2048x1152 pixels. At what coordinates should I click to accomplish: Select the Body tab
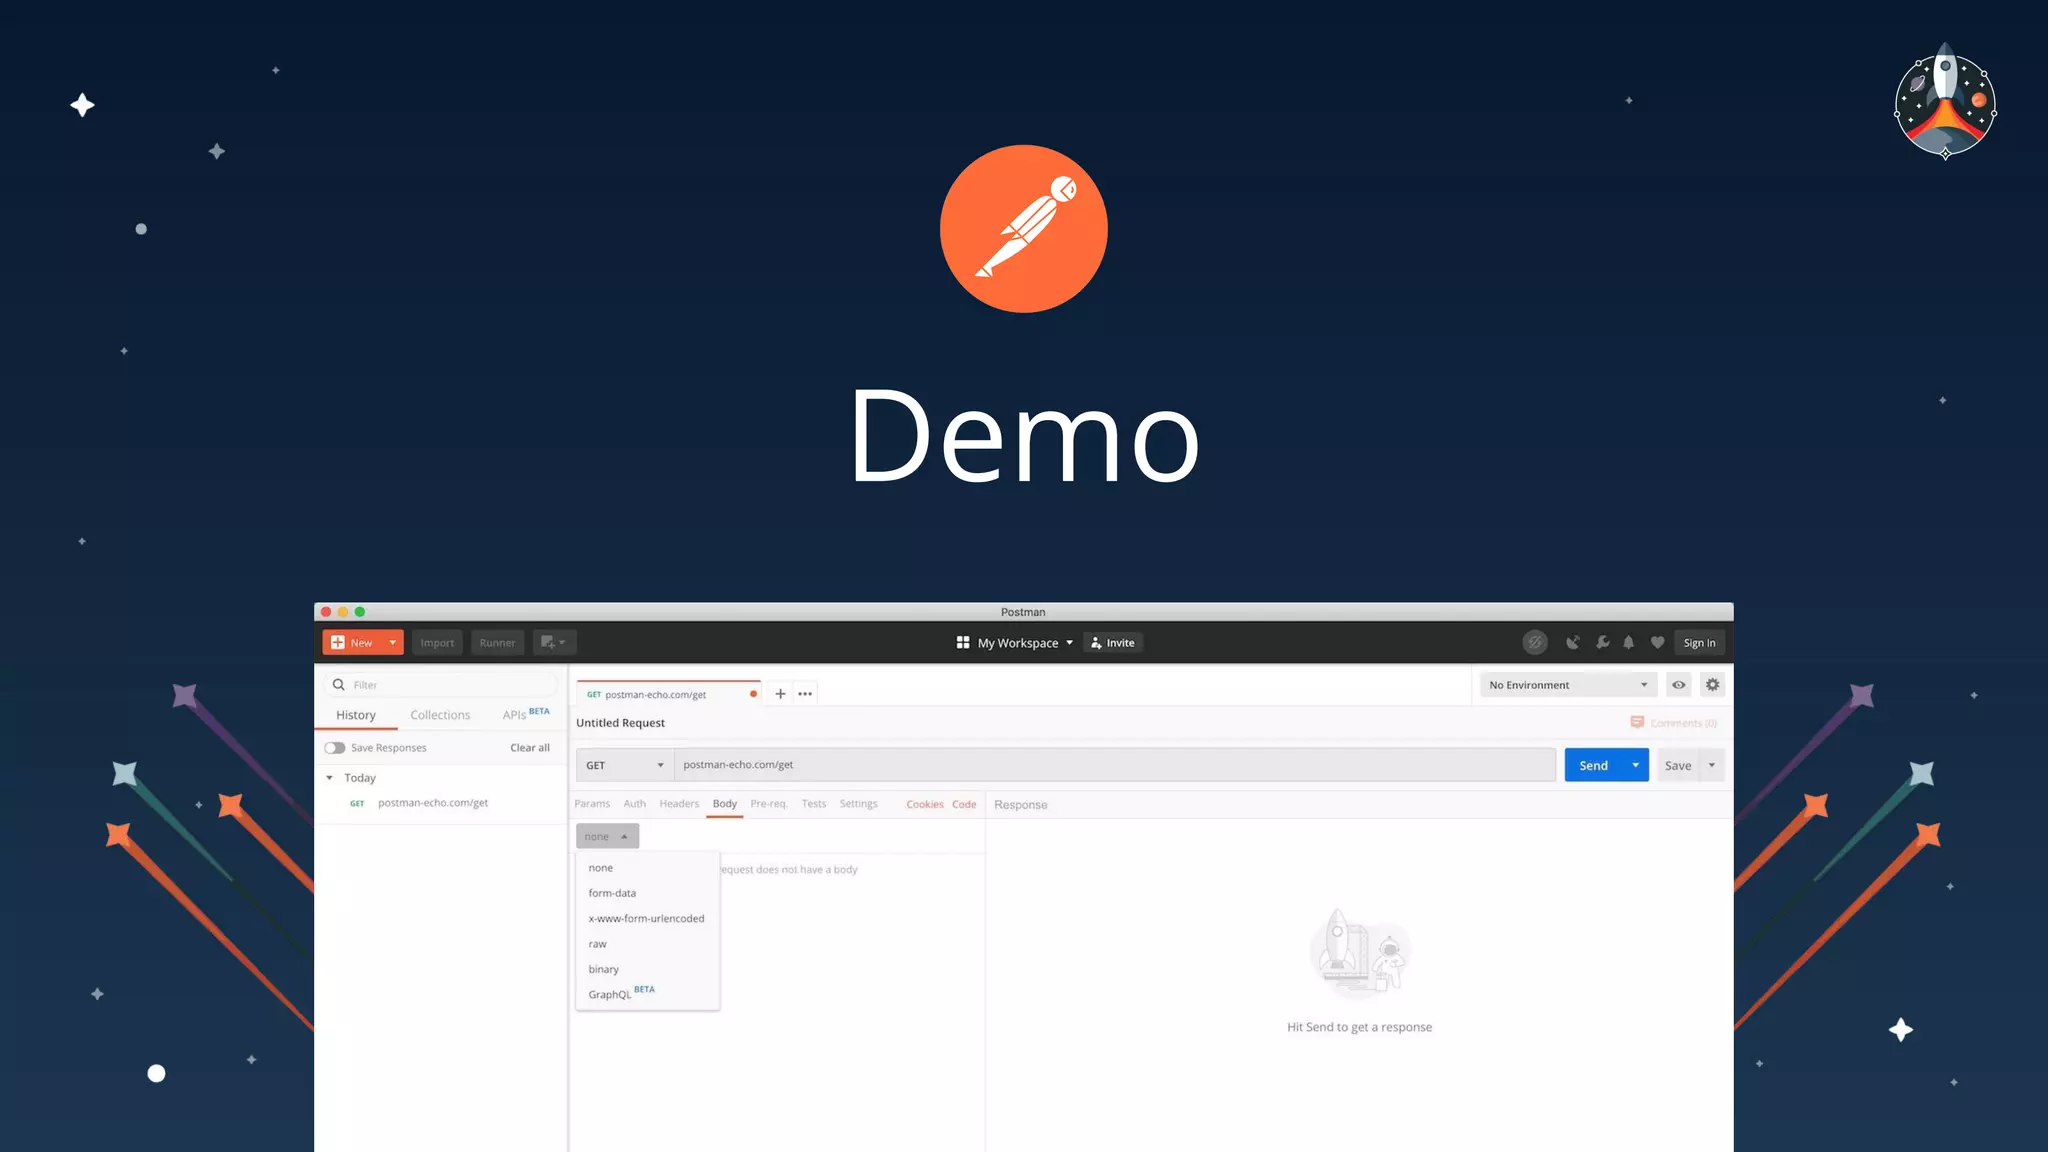[x=725, y=804]
